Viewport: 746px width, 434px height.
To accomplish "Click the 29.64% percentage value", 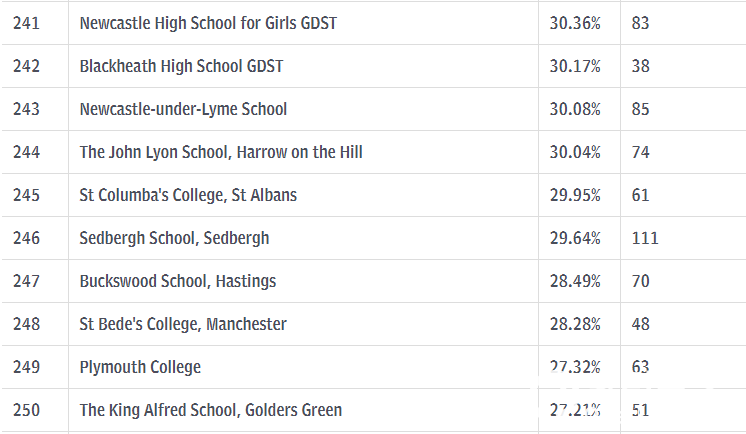I will click(x=575, y=238).
